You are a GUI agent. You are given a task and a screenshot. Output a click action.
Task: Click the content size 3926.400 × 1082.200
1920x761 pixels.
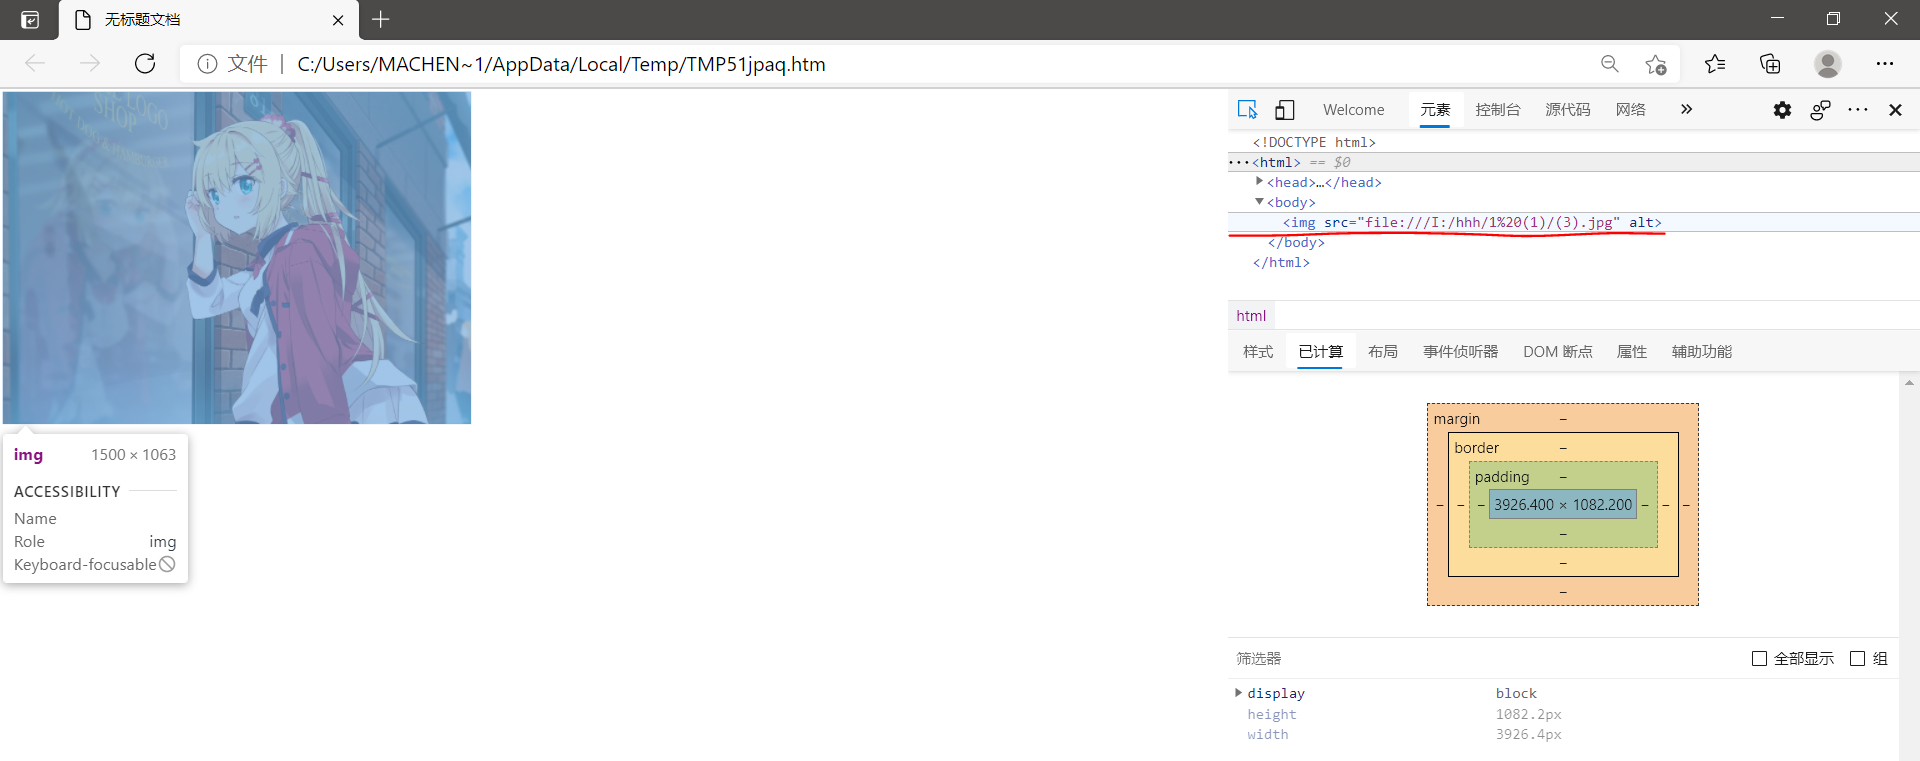point(1563,505)
